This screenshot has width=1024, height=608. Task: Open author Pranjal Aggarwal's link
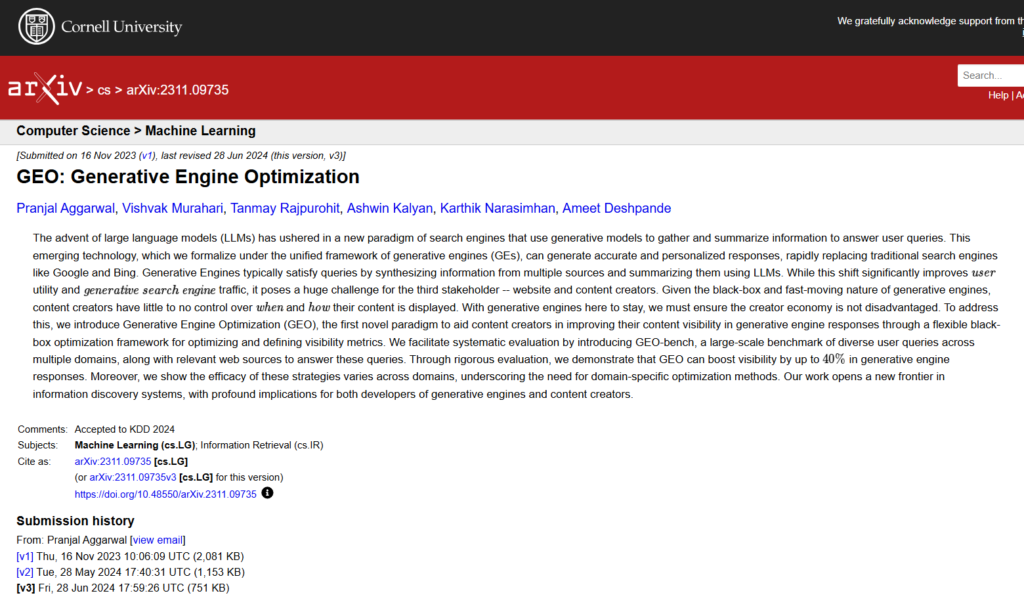[65, 208]
